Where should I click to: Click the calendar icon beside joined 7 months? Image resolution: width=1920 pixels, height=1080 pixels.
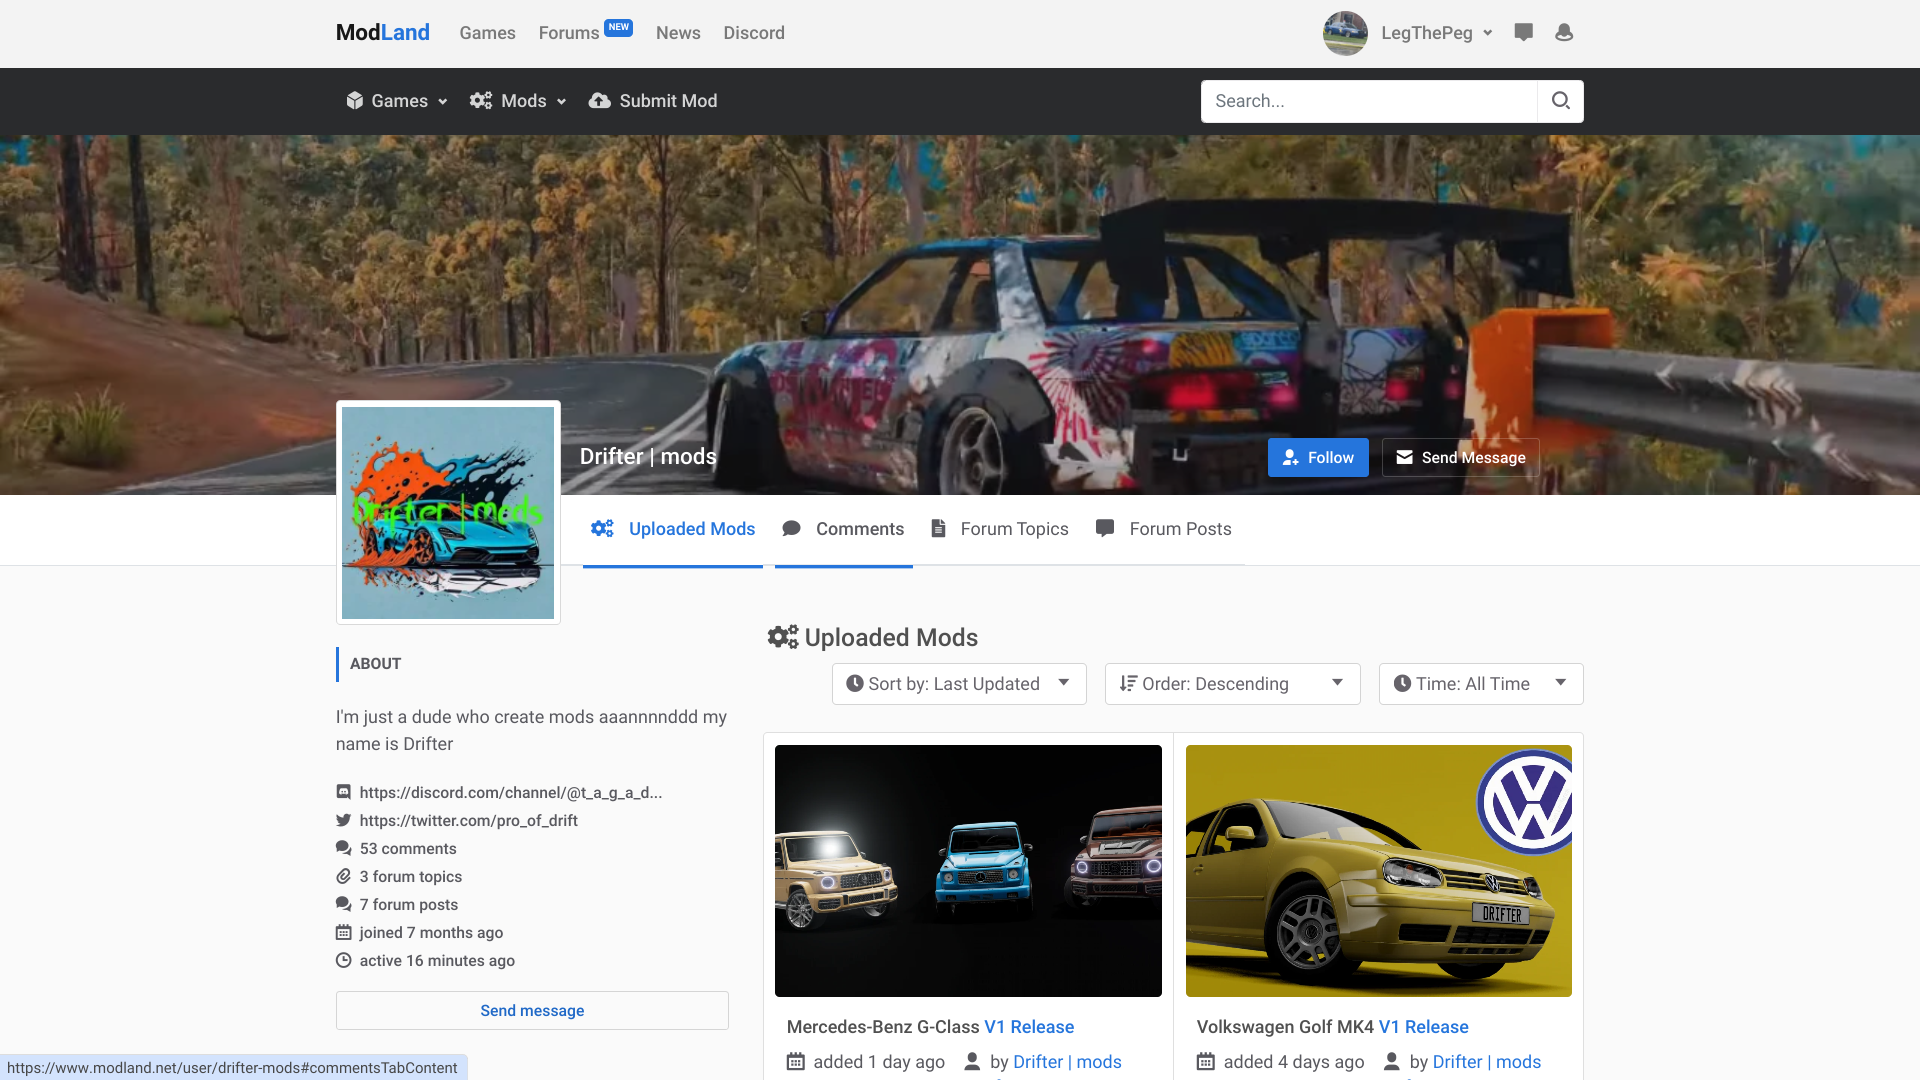point(343,932)
